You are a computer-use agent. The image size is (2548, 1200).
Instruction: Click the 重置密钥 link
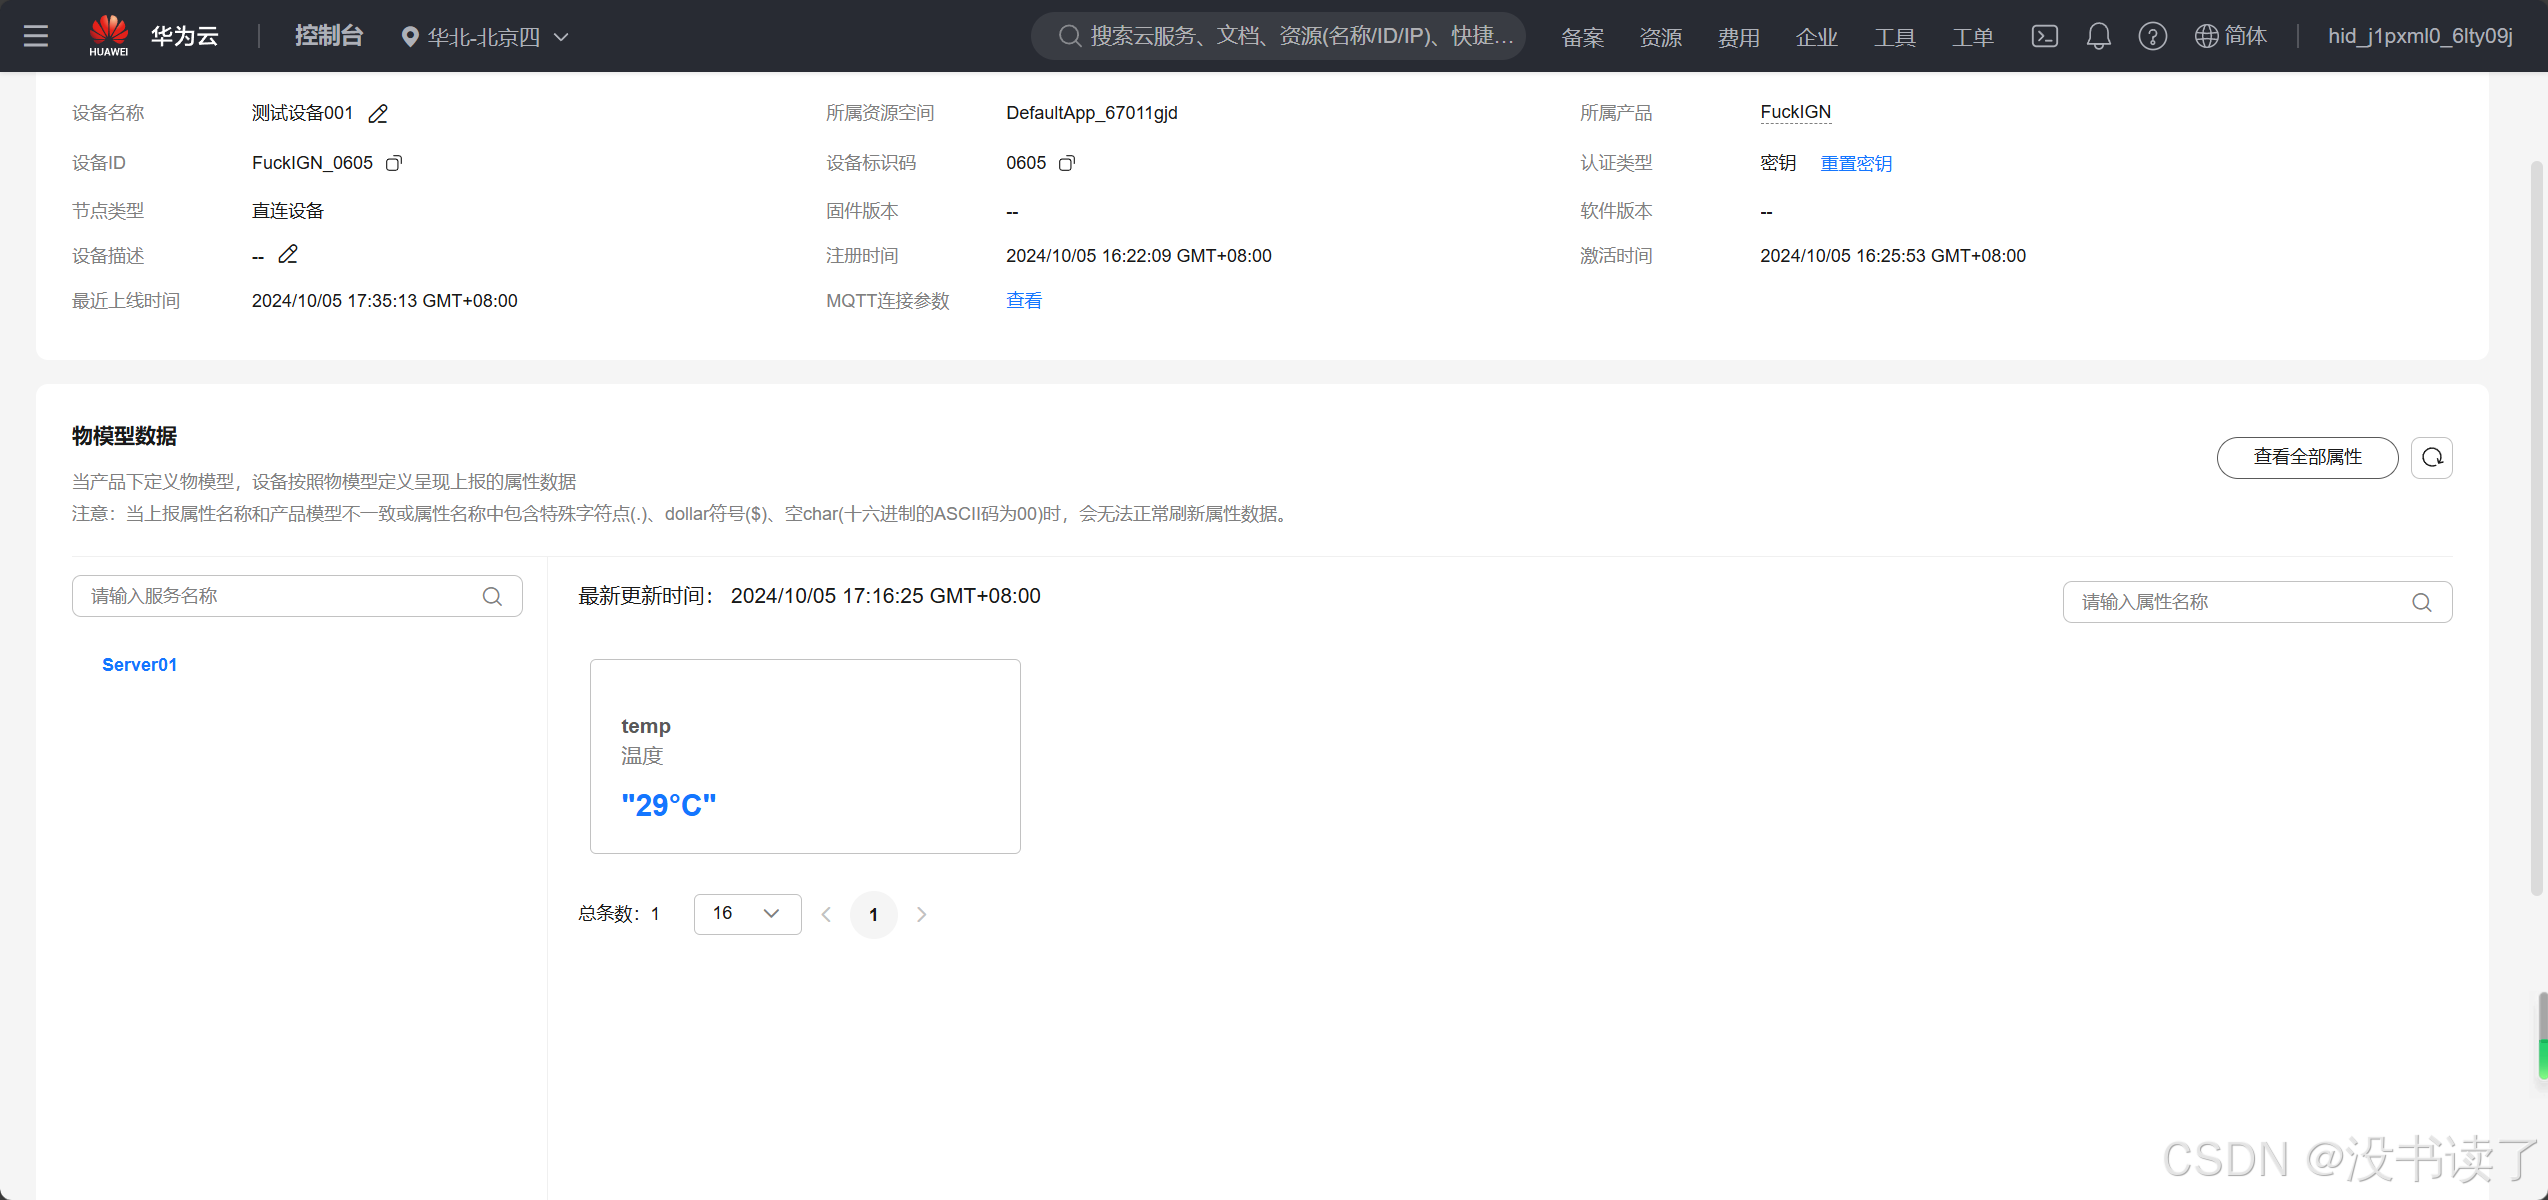(1856, 163)
